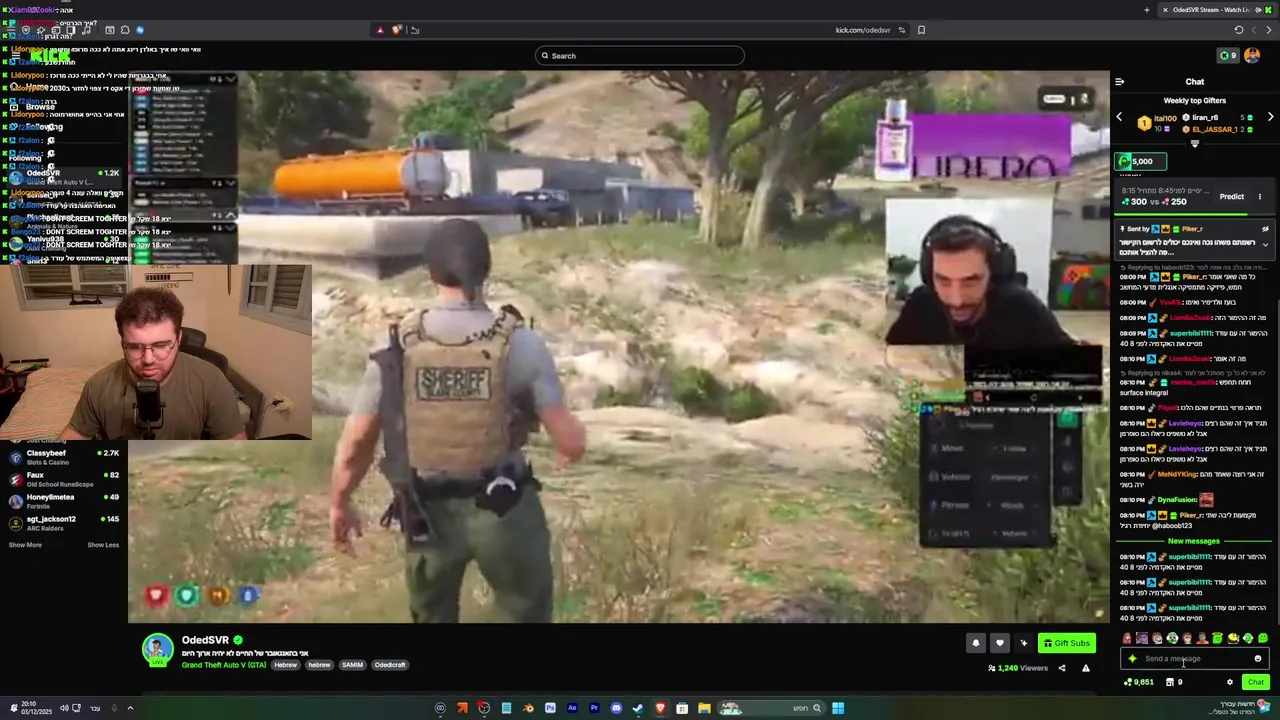Open the Faux recommended channel
This screenshot has height=720, width=1280.
[x=62, y=479]
